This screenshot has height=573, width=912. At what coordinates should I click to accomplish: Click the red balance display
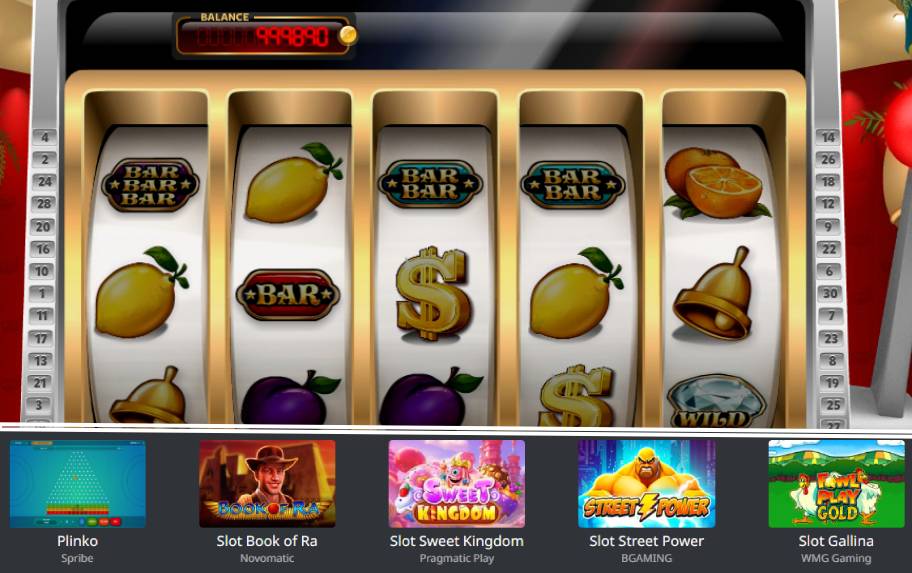coord(263,38)
